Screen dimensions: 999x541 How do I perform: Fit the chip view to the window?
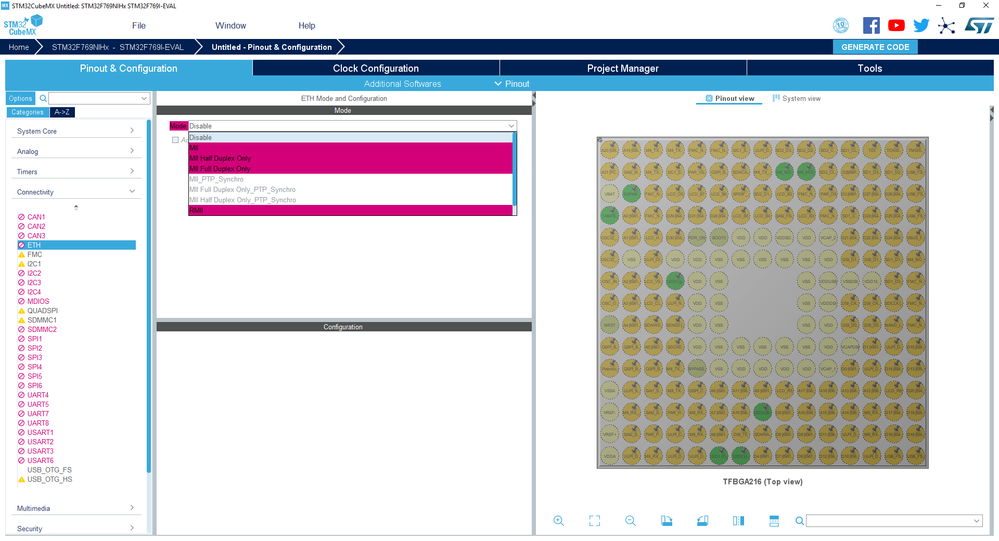tap(594, 521)
